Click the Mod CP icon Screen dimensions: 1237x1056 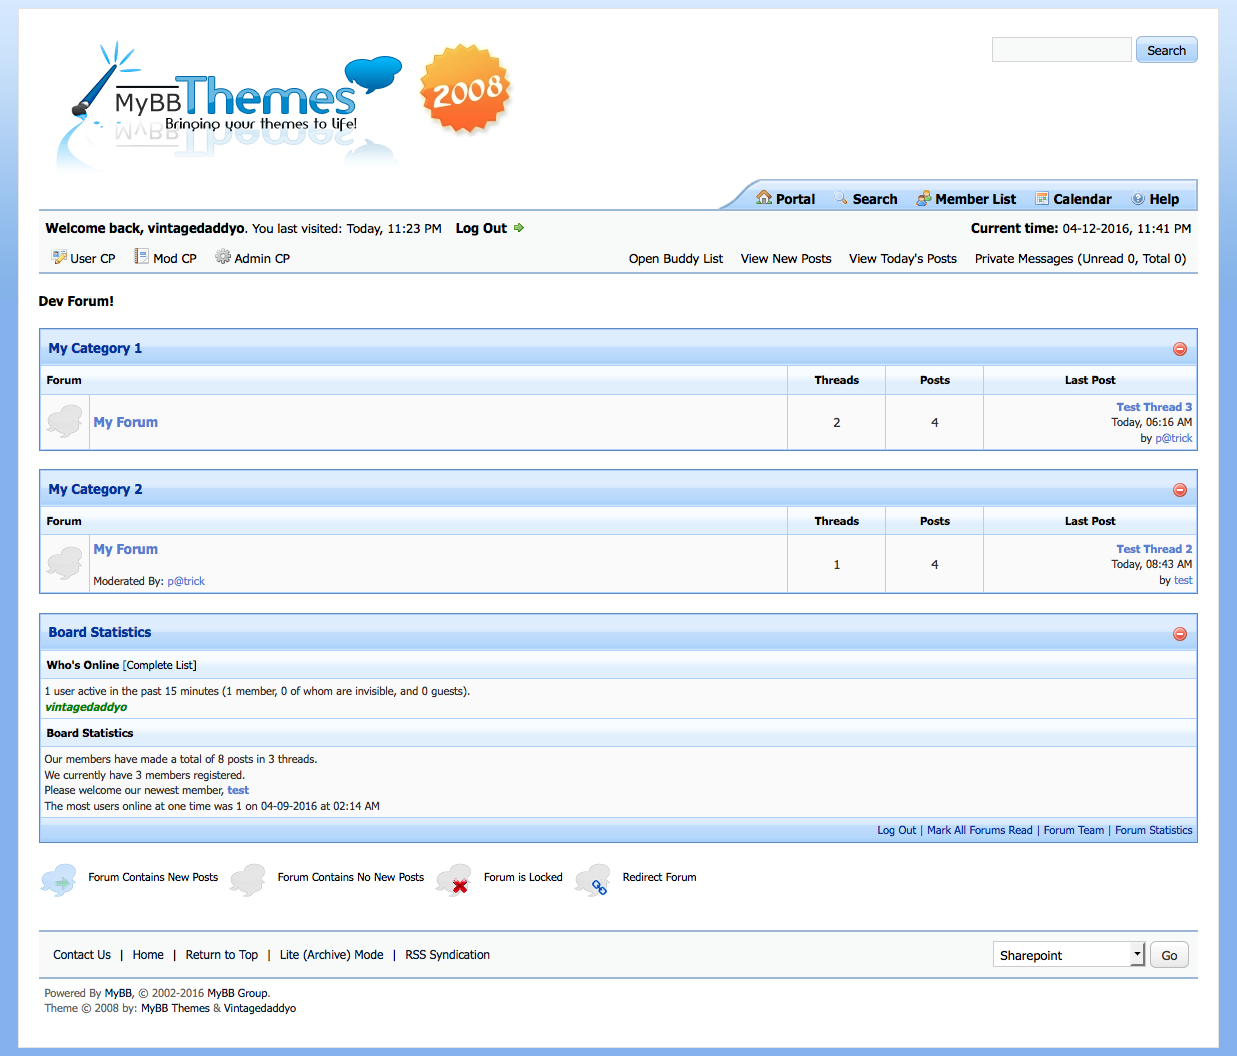[142, 257]
